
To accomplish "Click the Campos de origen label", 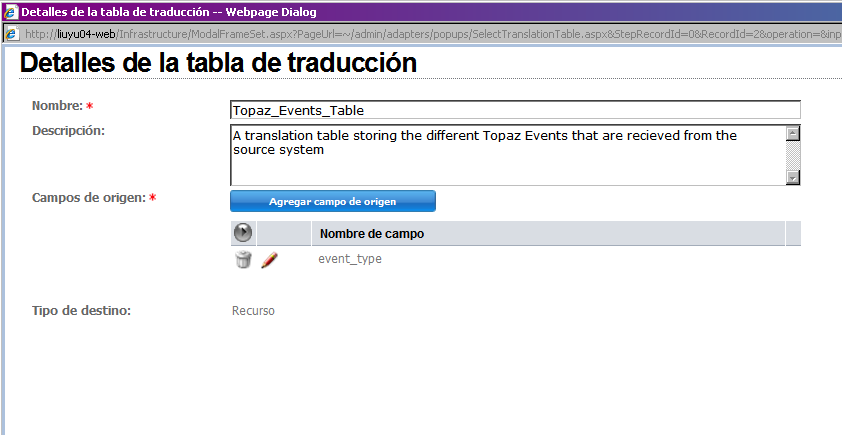I will coord(89,198).
